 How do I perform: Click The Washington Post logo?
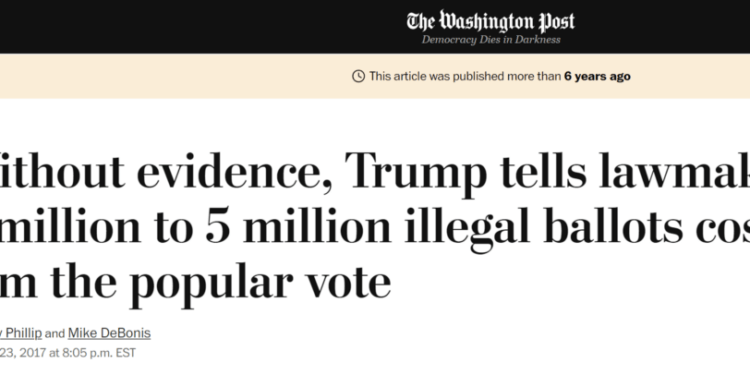coord(491,22)
